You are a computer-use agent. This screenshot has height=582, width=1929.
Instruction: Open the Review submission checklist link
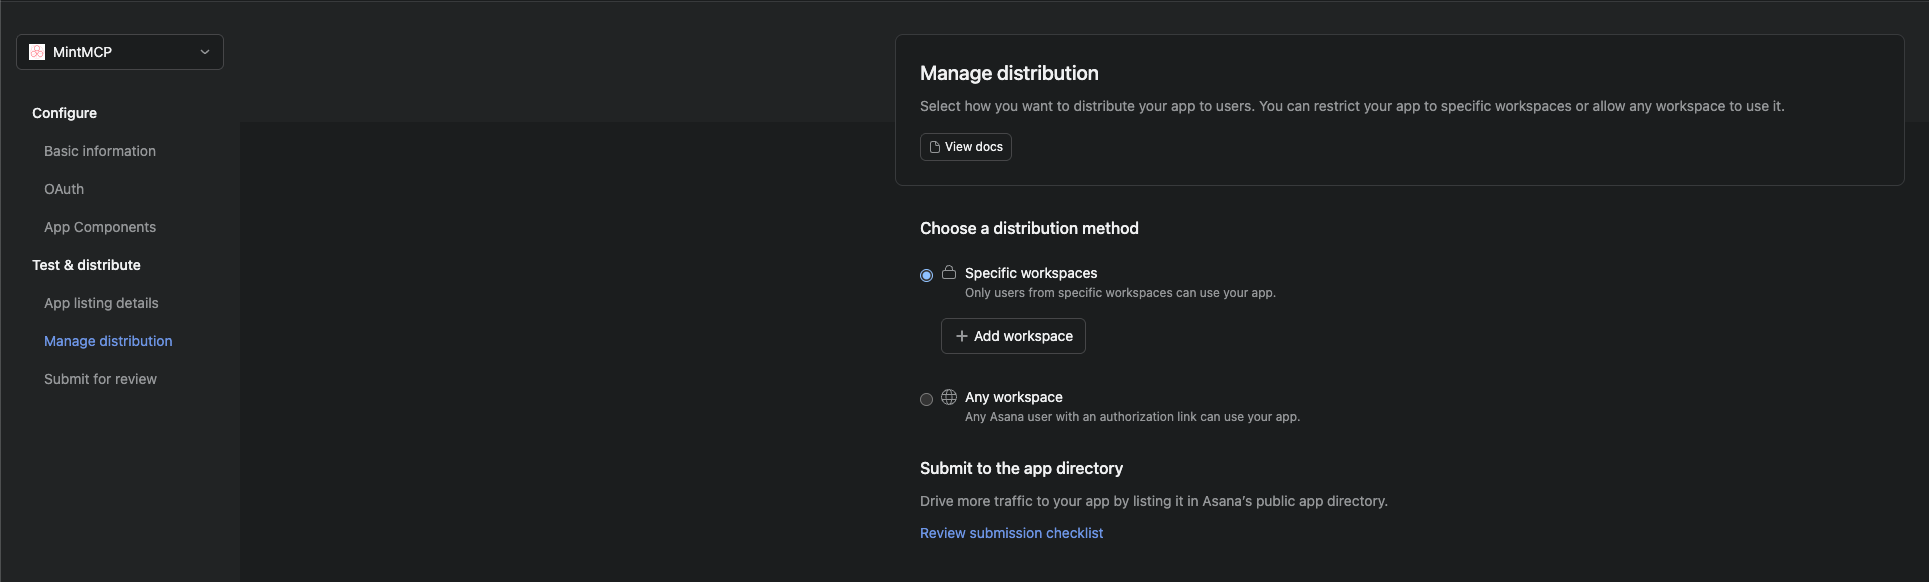(x=1011, y=533)
